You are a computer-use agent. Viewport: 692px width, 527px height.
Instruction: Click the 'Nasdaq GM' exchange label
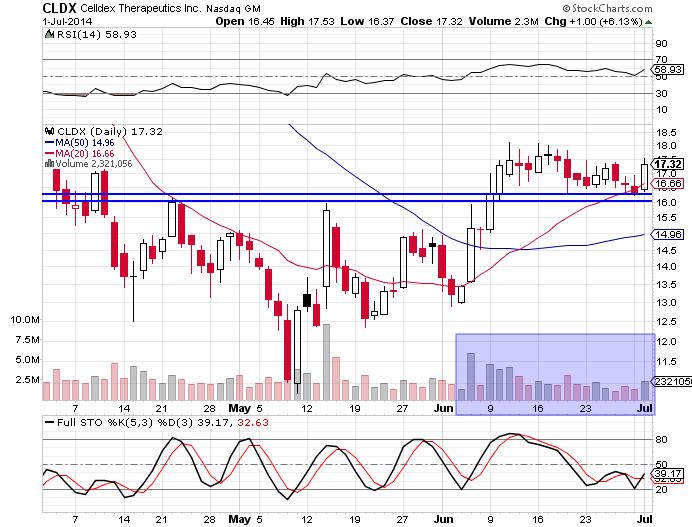(233, 8)
